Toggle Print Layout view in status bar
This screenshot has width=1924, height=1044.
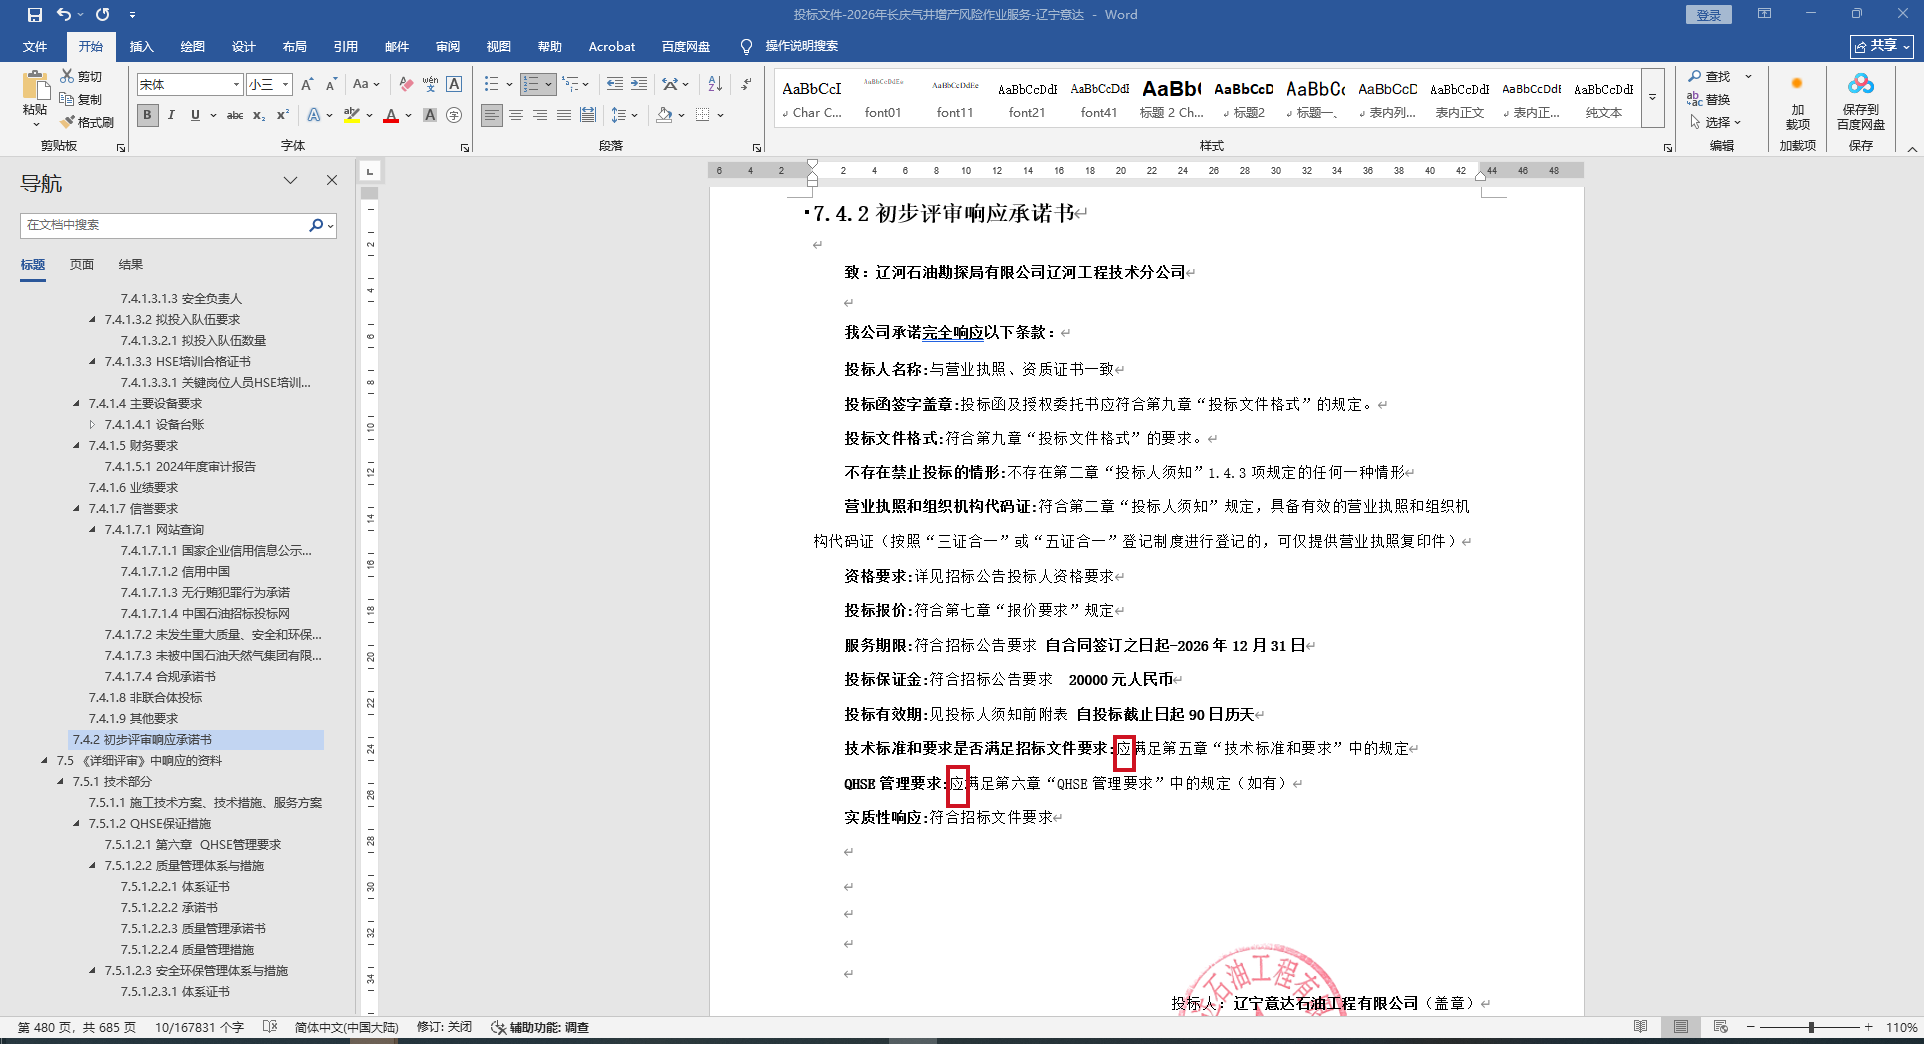tap(1681, 1027)
